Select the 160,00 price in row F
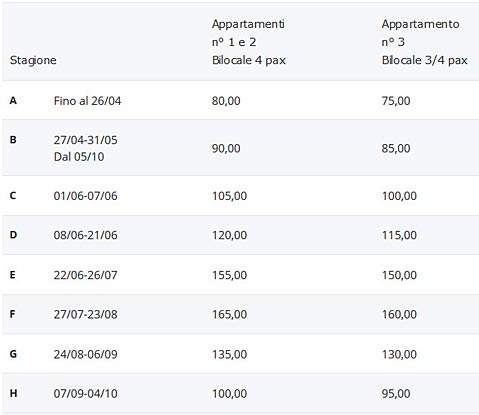 coord(399,314)
